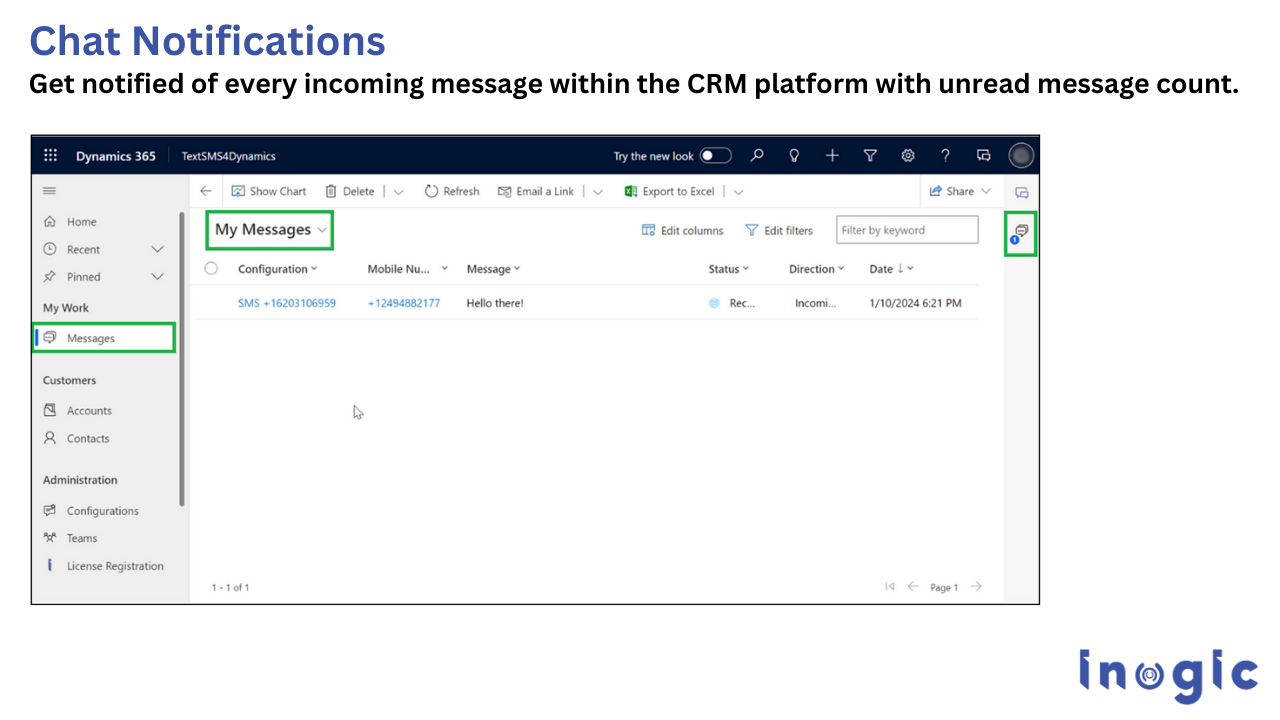The height and width of the screenshot is (720, 1280).
Task: Open the Status column header menu
Action: click(728, 269)
